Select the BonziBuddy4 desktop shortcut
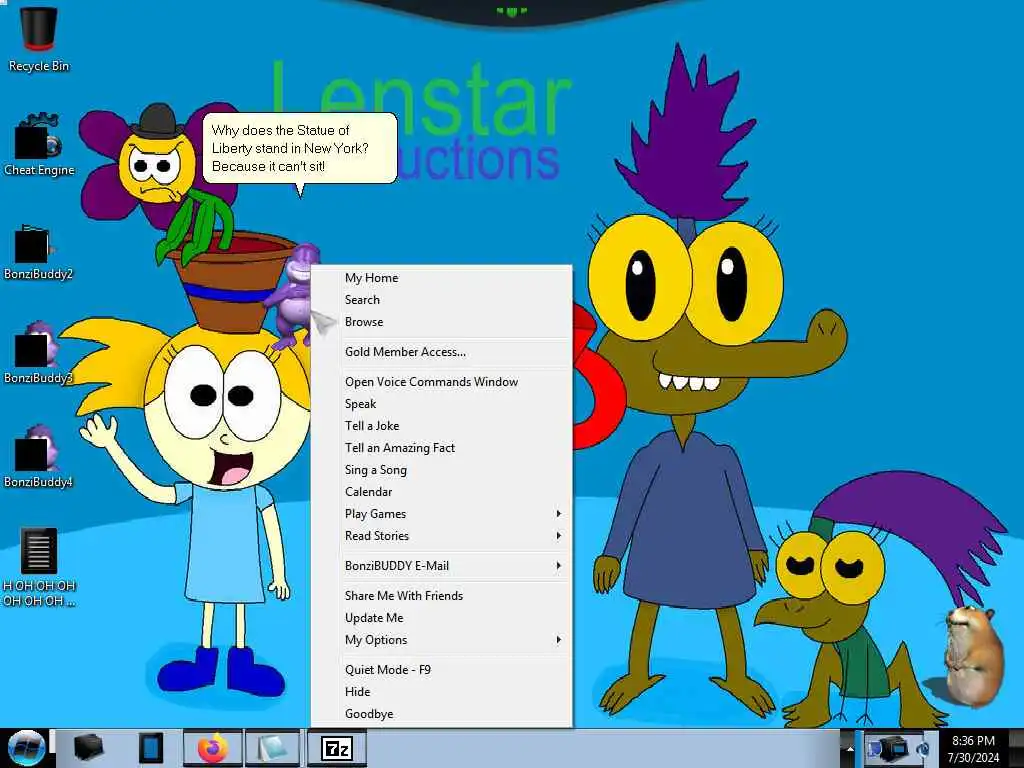1024x768 pixels. coord(38,457)
